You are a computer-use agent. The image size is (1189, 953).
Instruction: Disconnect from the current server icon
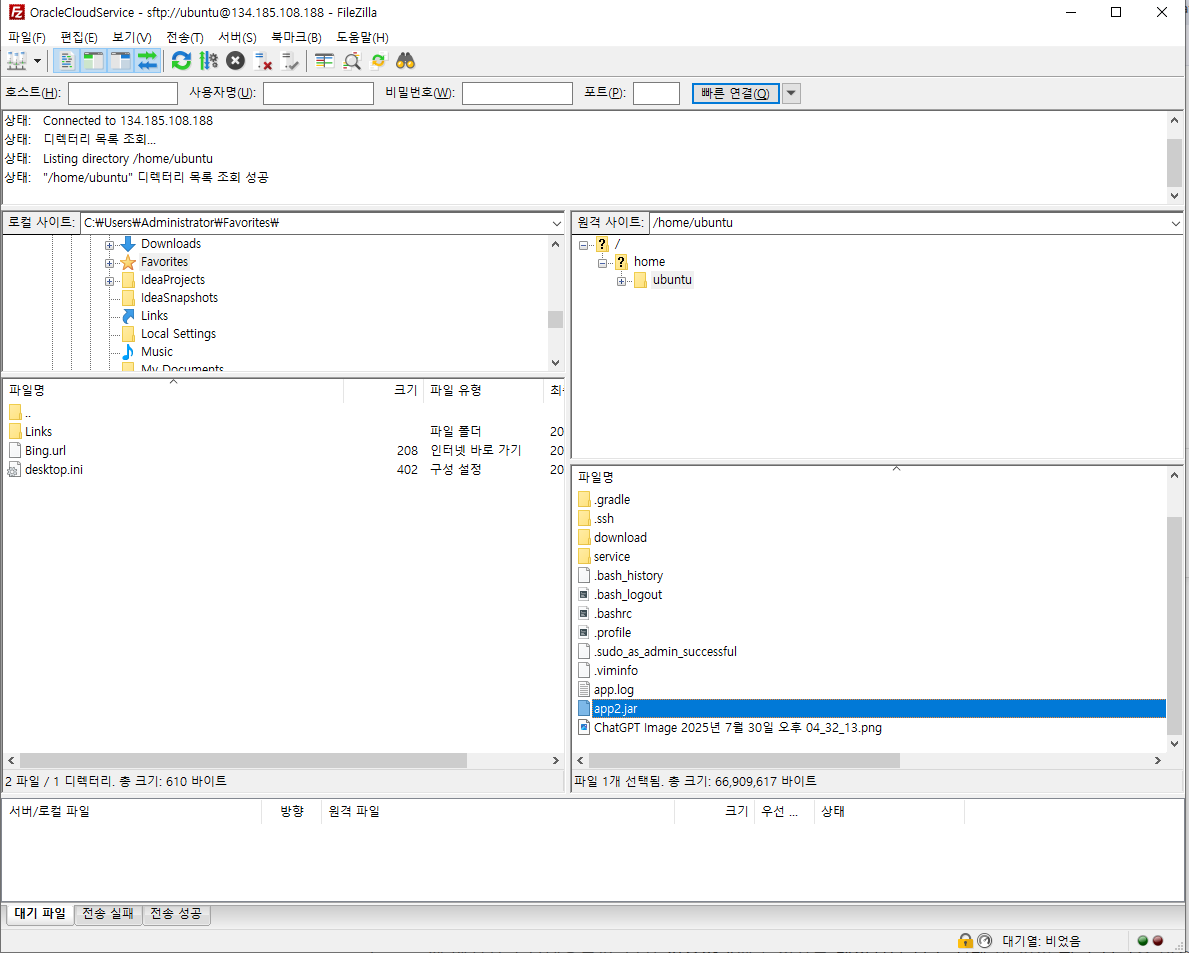[263, 61]
